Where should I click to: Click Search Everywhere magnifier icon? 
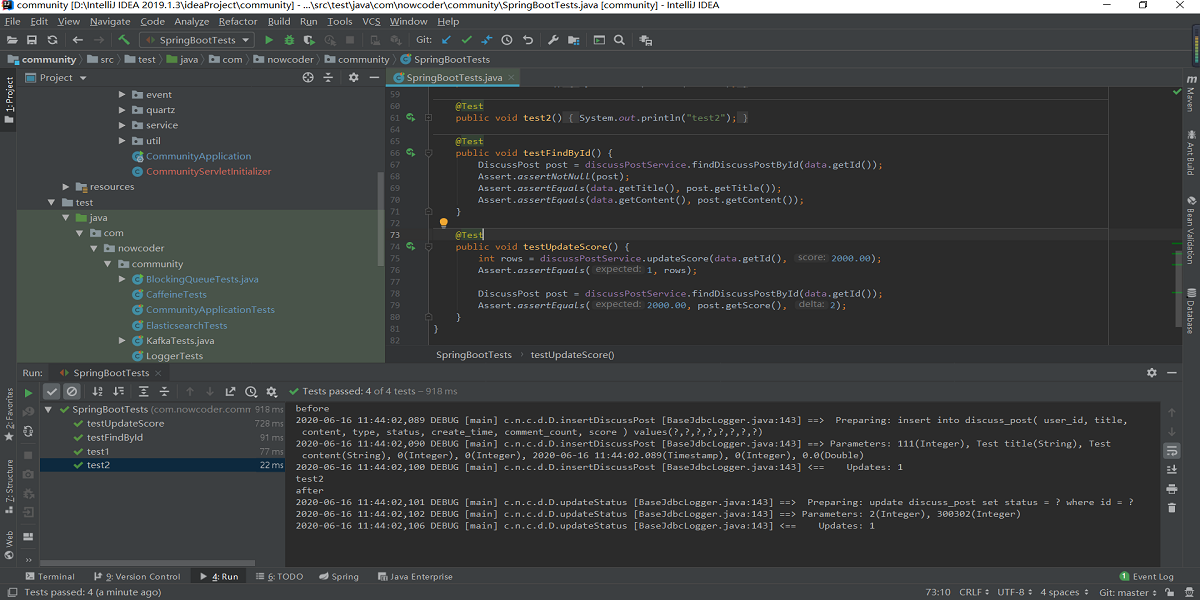(x=619, y=40)
